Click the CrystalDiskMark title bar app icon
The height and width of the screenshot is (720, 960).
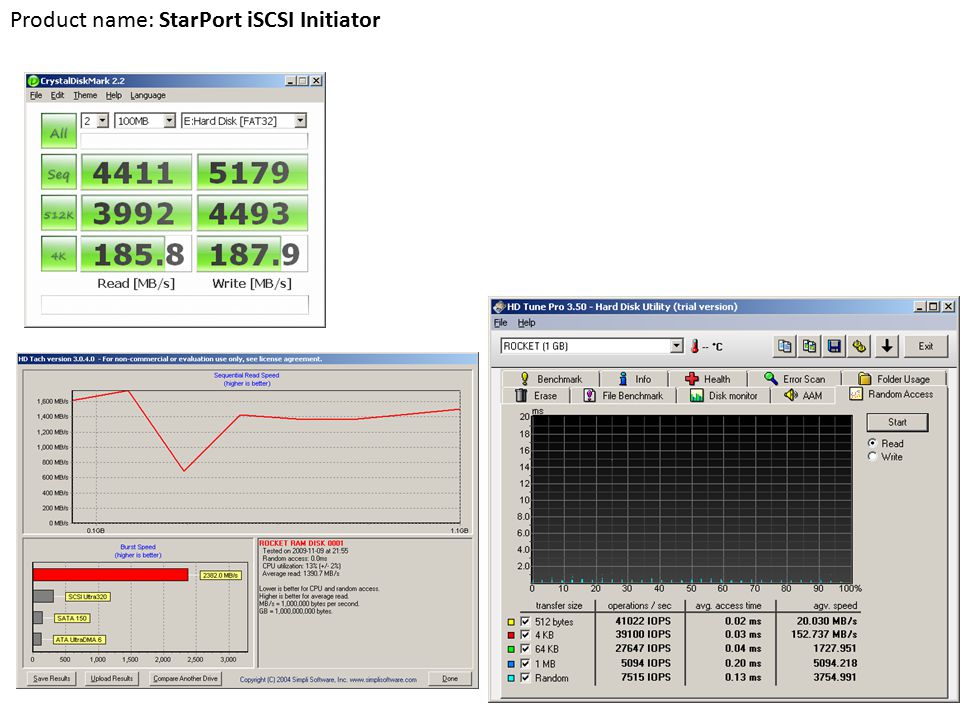[33, 81]
